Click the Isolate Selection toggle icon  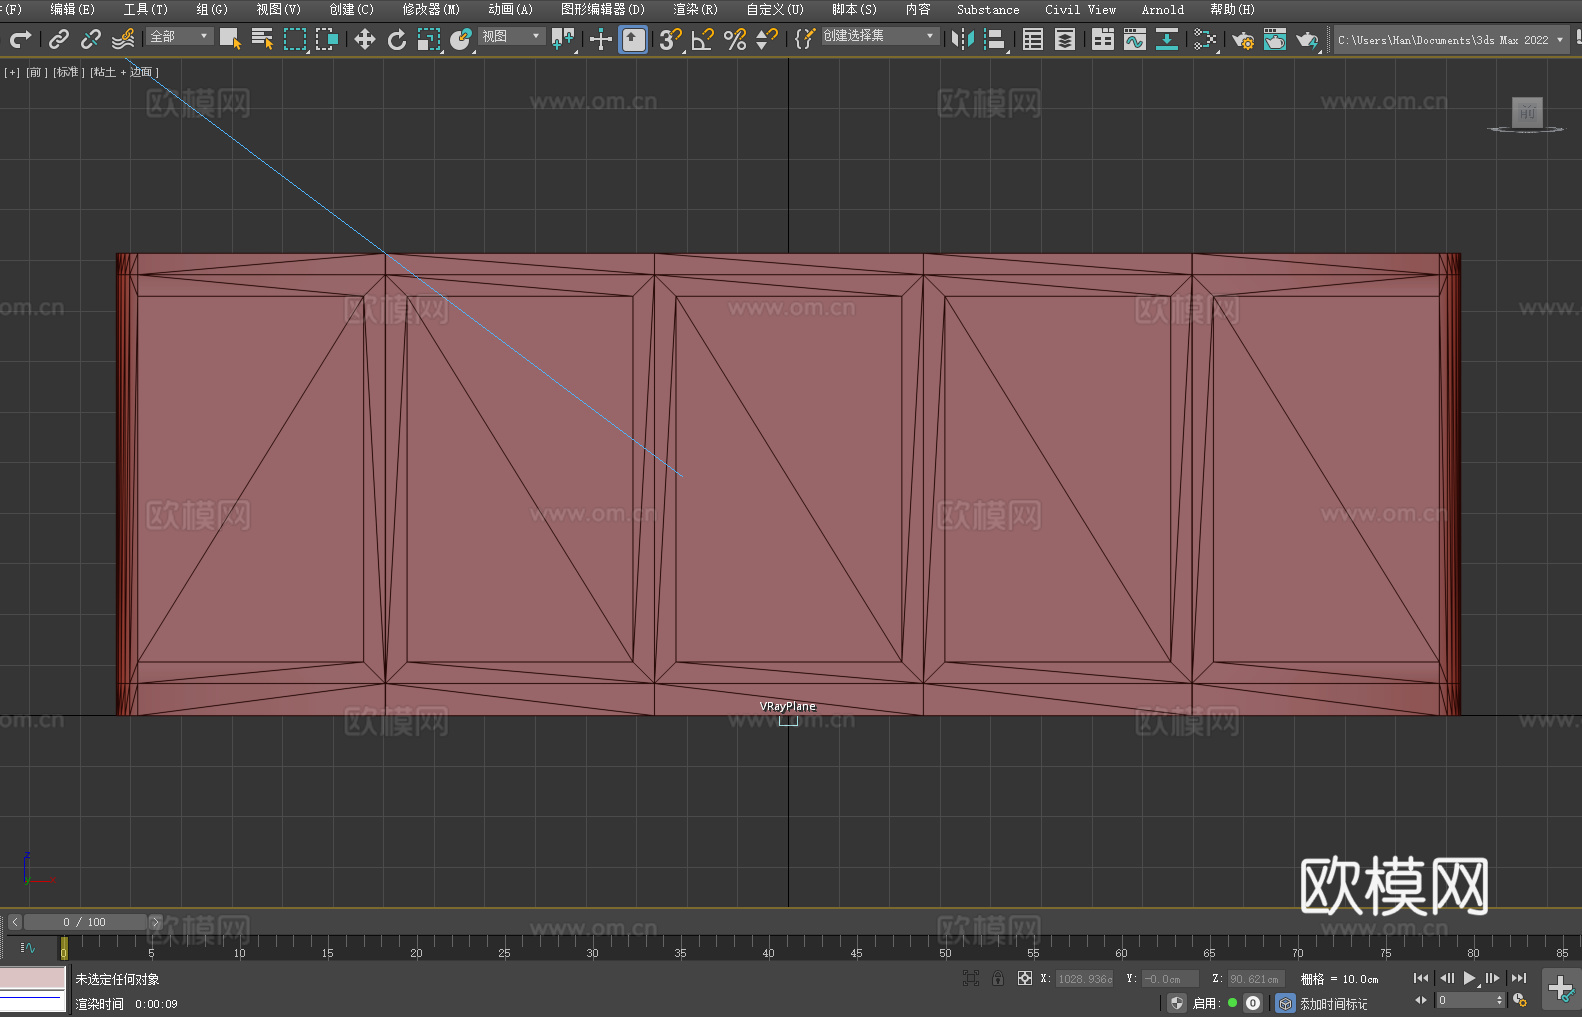coord(970,978)
